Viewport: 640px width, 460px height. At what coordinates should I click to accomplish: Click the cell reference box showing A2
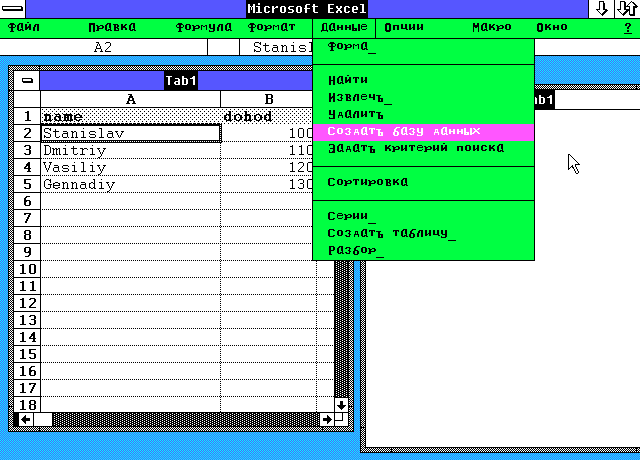[103, 47]
